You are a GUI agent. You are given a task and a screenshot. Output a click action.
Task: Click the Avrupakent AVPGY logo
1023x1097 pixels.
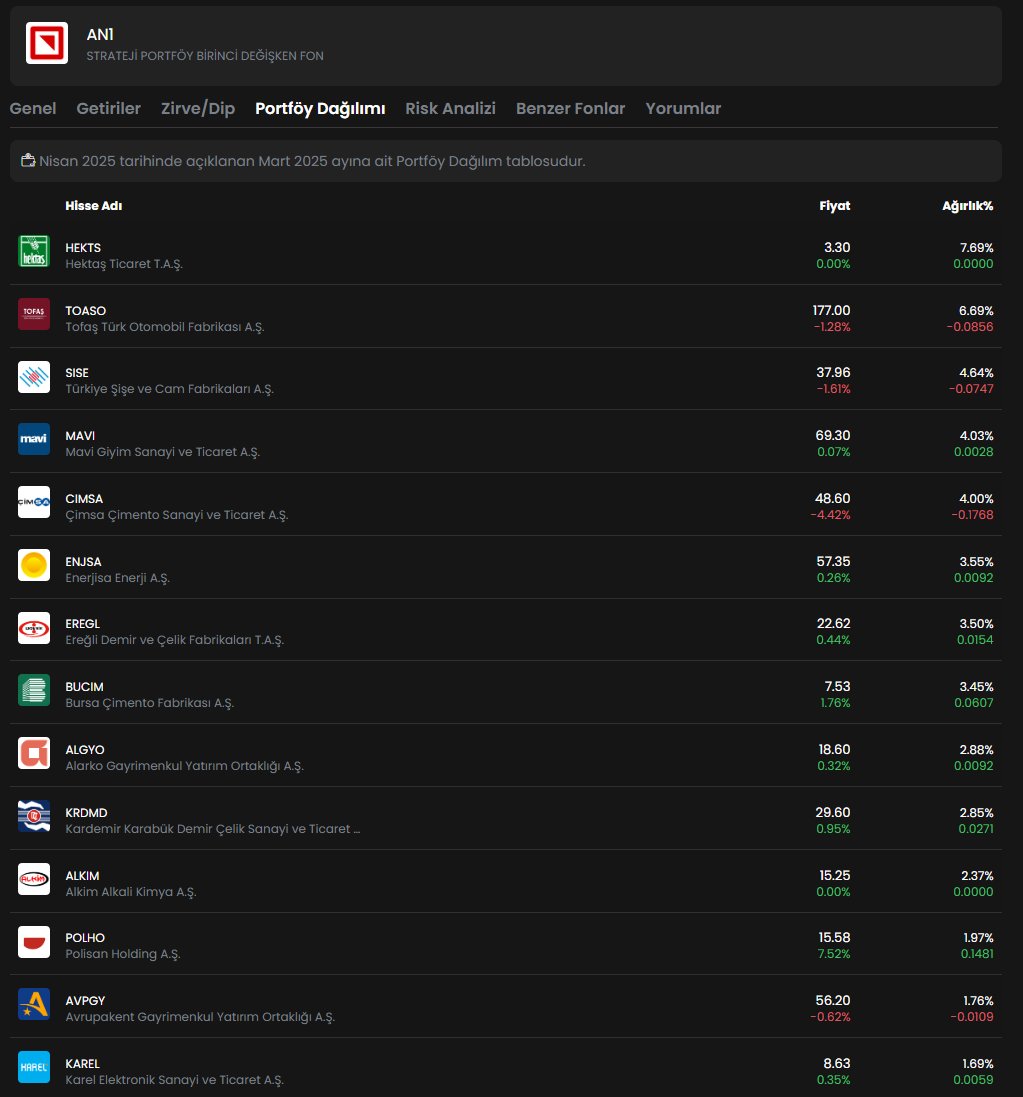click(x=34, y=1005)
